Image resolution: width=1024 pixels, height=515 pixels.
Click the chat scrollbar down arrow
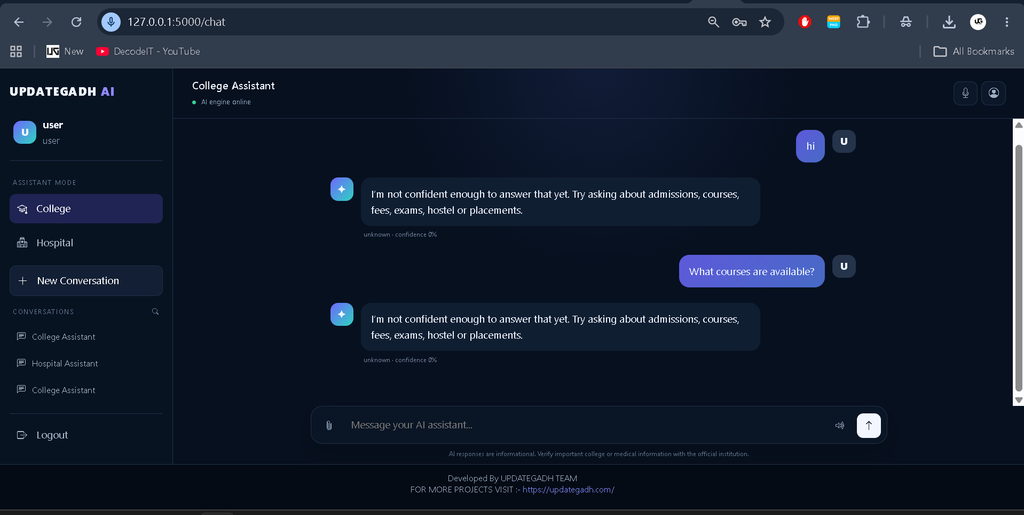pyautogui.click(x=1018, y=400)
